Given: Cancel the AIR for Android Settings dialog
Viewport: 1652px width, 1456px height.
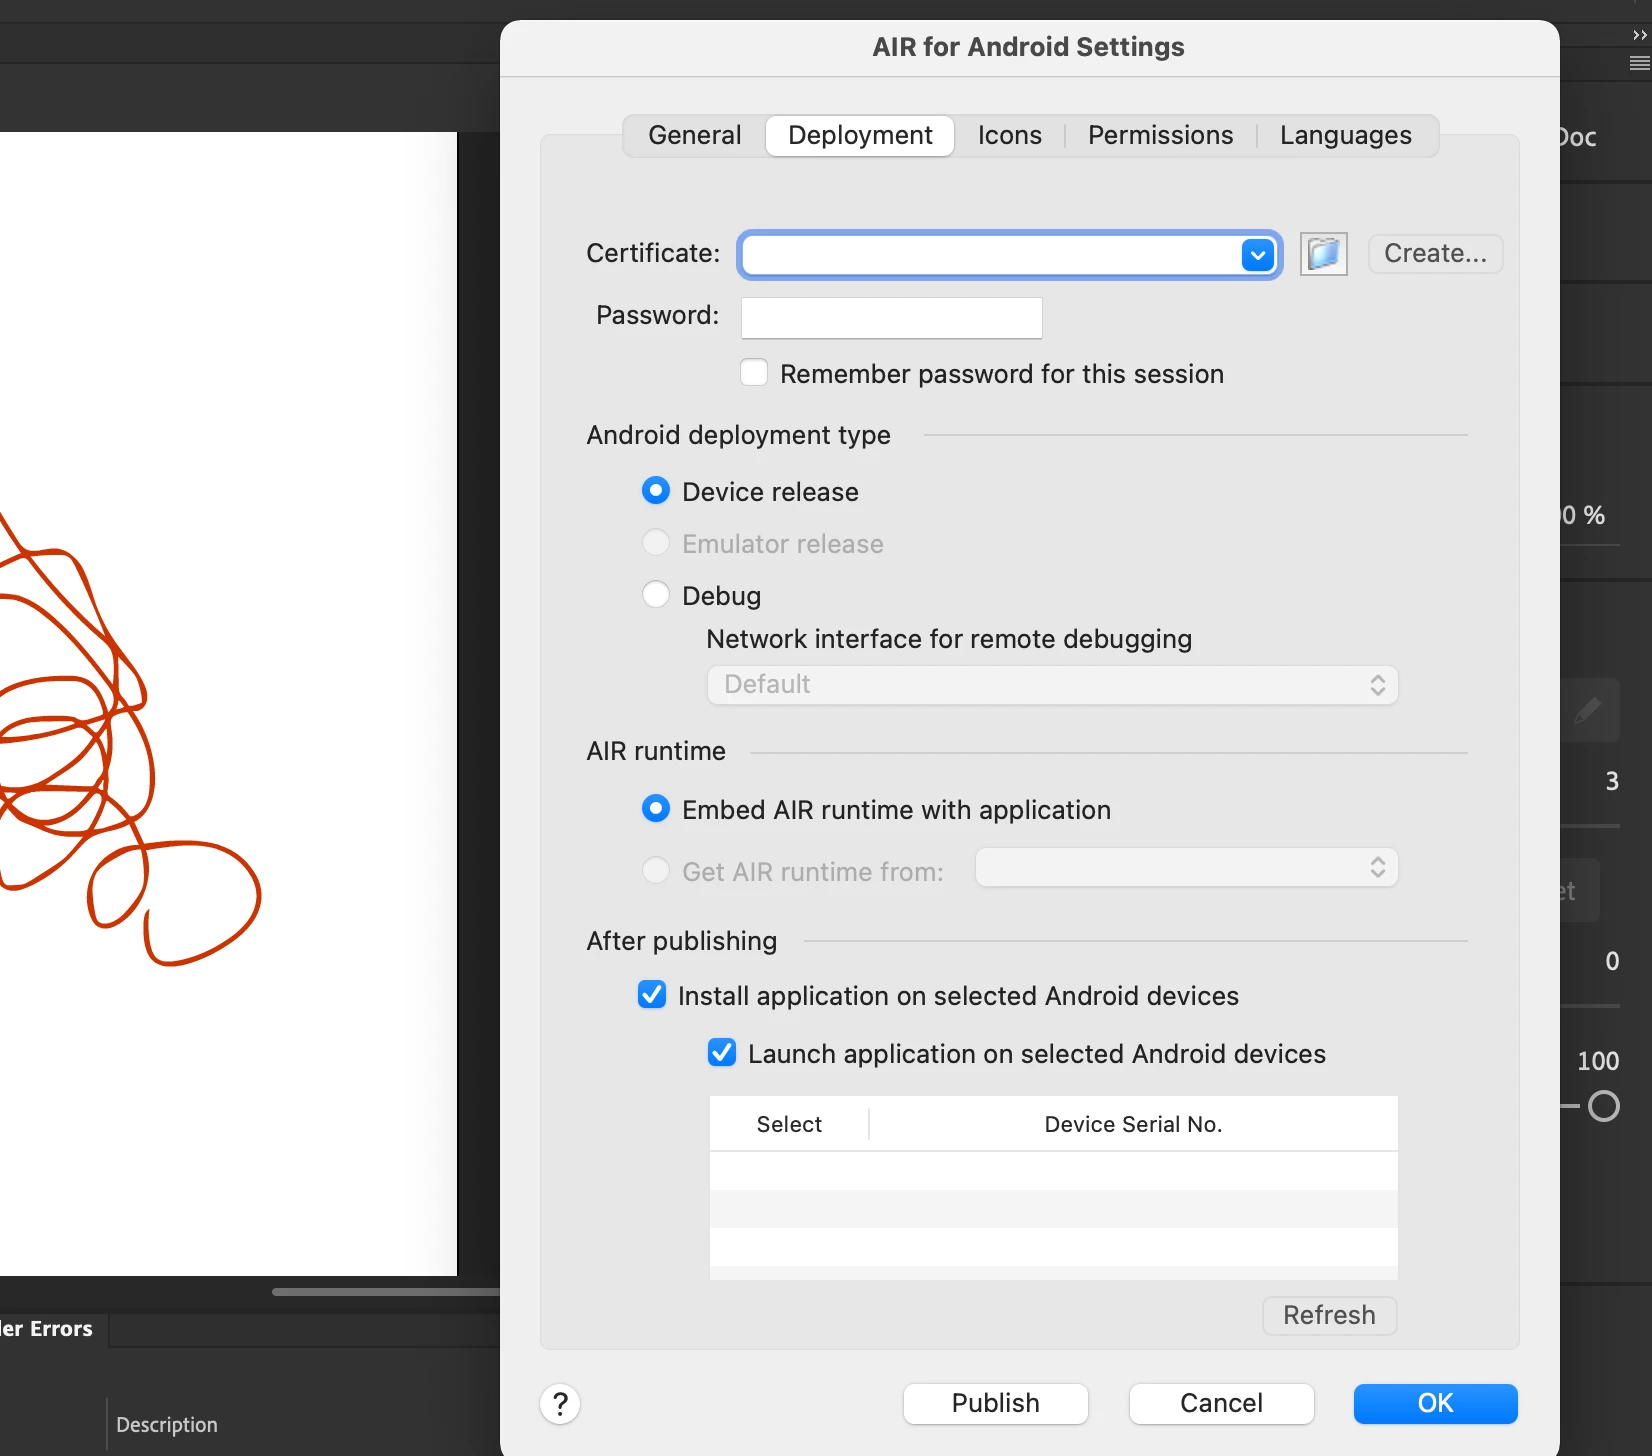Looking at the screenshot, I should (1221, 1403).
